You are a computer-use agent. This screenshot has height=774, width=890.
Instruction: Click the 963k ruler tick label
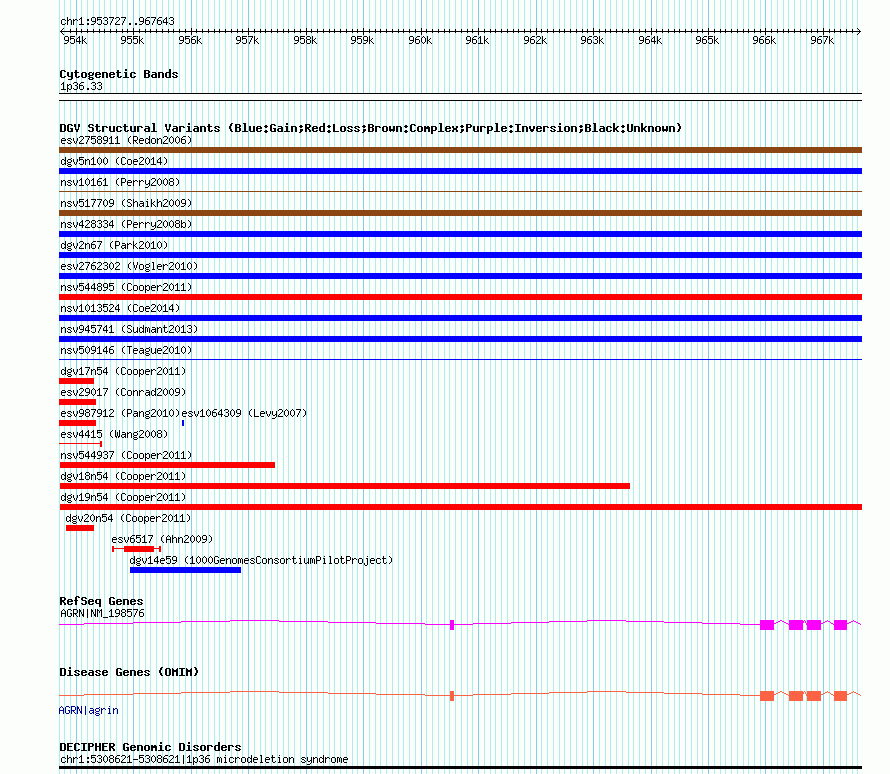[592, 40]
